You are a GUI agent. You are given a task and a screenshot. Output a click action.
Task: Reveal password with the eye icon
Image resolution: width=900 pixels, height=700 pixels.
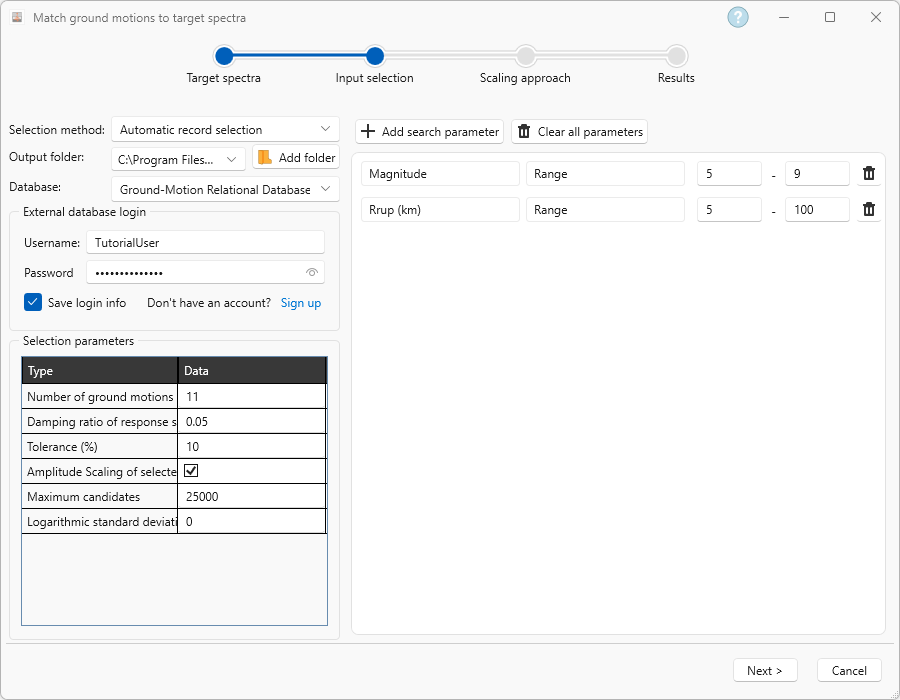click(x=312, y=273)
